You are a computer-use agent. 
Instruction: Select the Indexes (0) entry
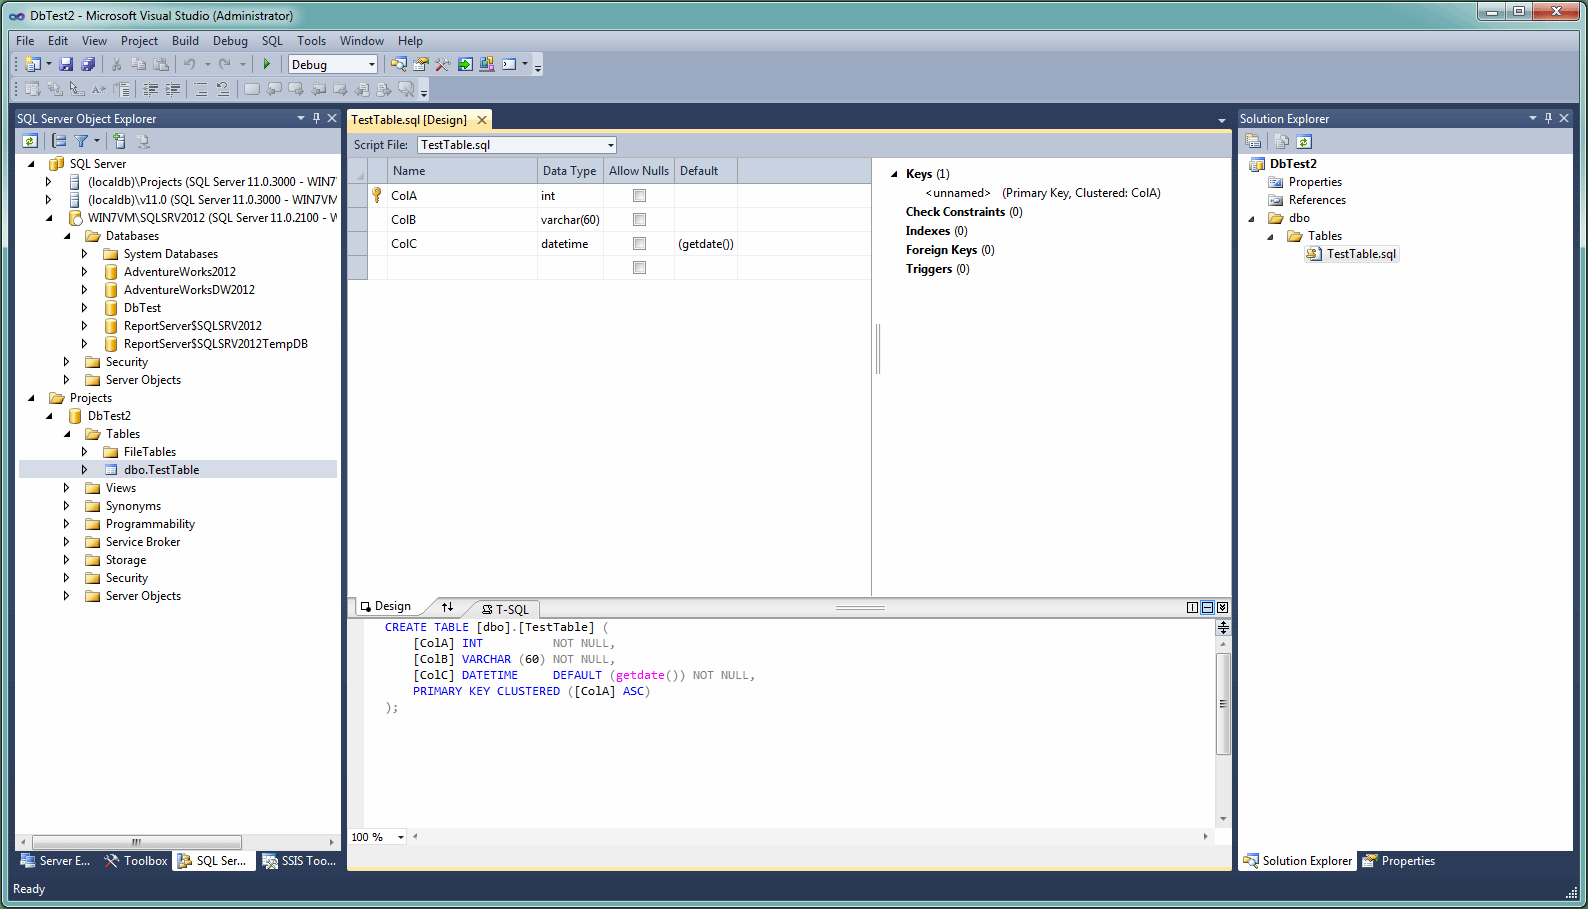click(x=936, y=231)
